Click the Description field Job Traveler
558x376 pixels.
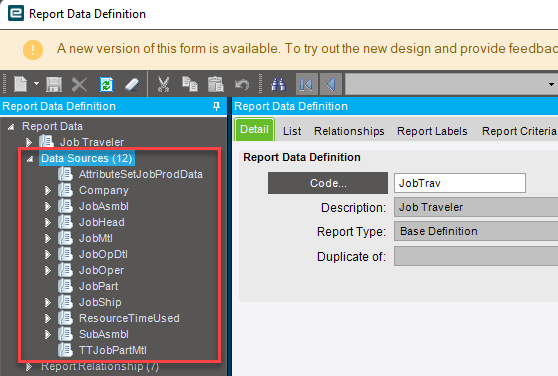[x=476, y=207]
